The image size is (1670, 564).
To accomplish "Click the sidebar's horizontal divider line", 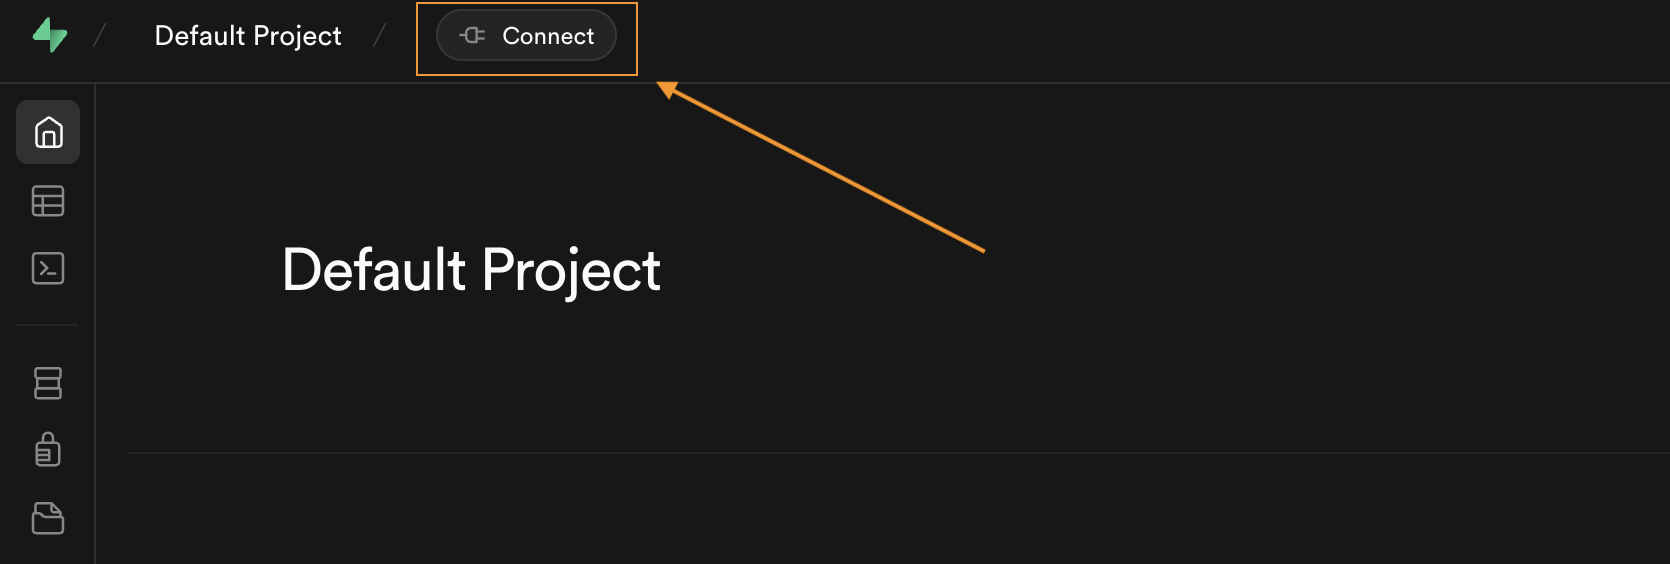I will click(x=47, y=325).
